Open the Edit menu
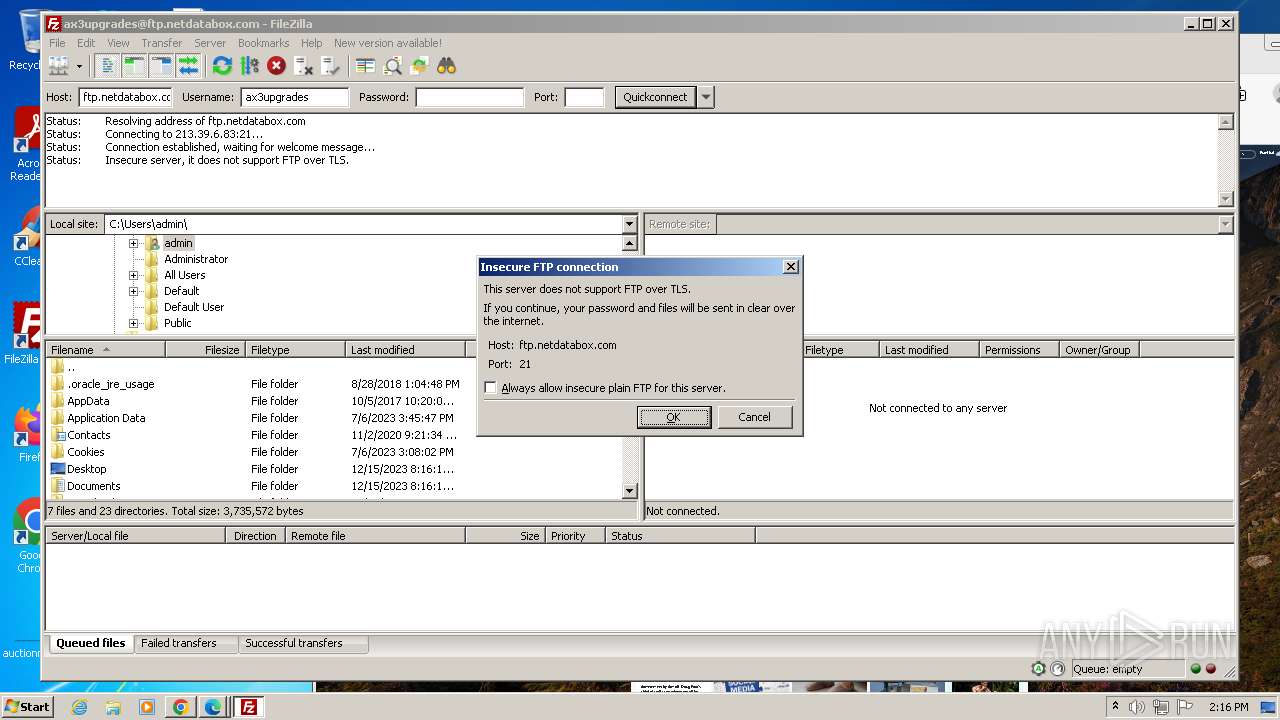 [86, 43]
